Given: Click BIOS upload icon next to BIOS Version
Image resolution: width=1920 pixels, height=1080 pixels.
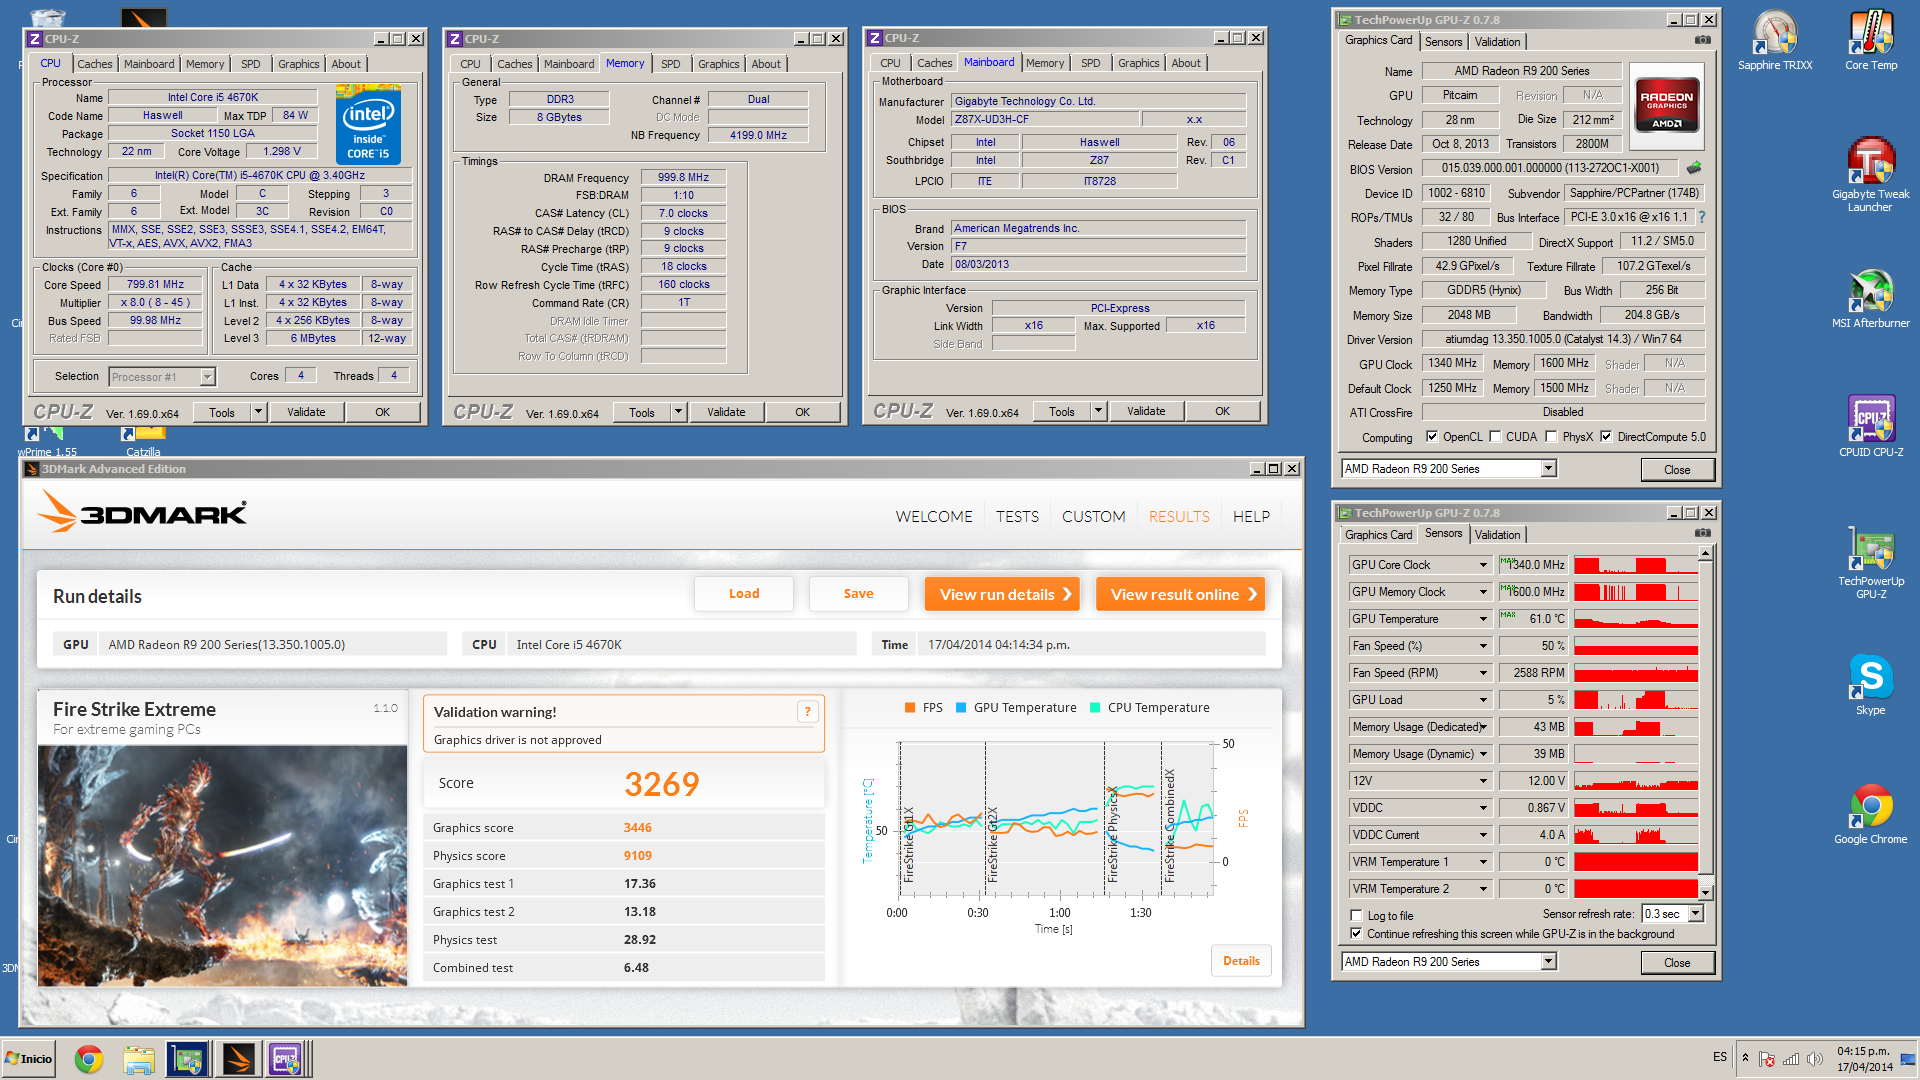Looking at the screenshot, I should coord(1694,168).
